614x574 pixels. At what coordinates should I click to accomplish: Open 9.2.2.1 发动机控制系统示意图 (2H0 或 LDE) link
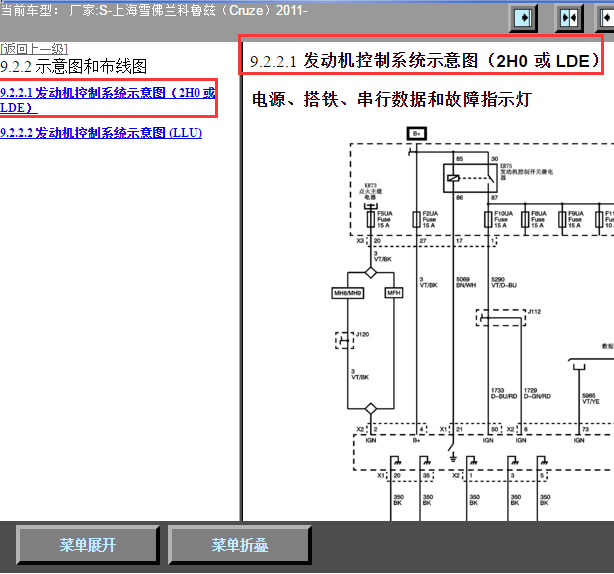pos(108,100)
